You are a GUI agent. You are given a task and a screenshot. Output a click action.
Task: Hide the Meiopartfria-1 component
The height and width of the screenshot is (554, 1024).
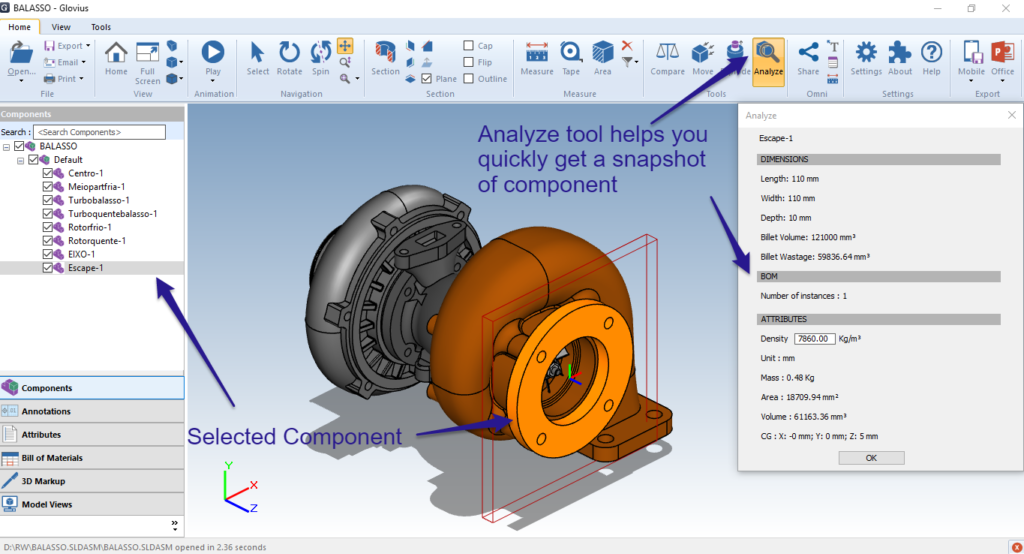coord(47,187)
